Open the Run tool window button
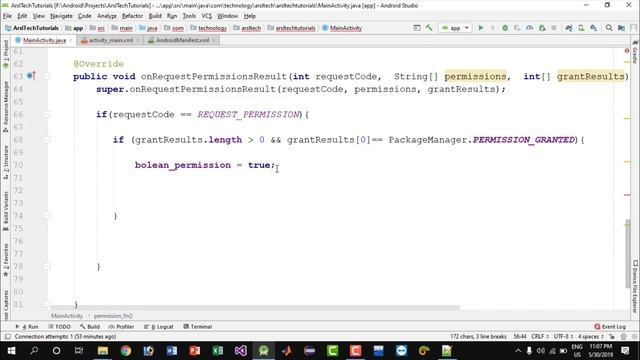Screen dimensions: 640x360 point(27,327)
